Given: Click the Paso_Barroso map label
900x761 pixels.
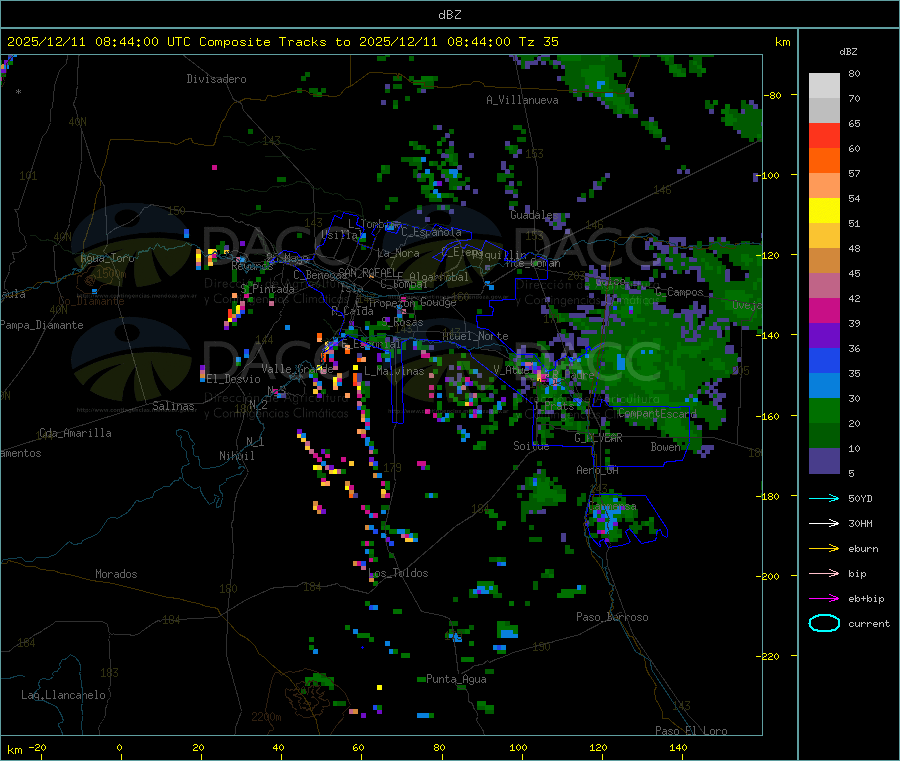Looking at the screenshot, I should click(612, 617).
